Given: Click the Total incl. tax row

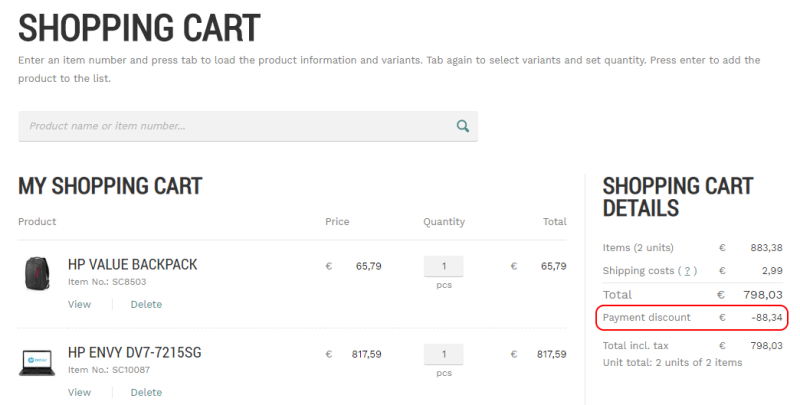Looking at the screenshot, I should tap(691, 345).
